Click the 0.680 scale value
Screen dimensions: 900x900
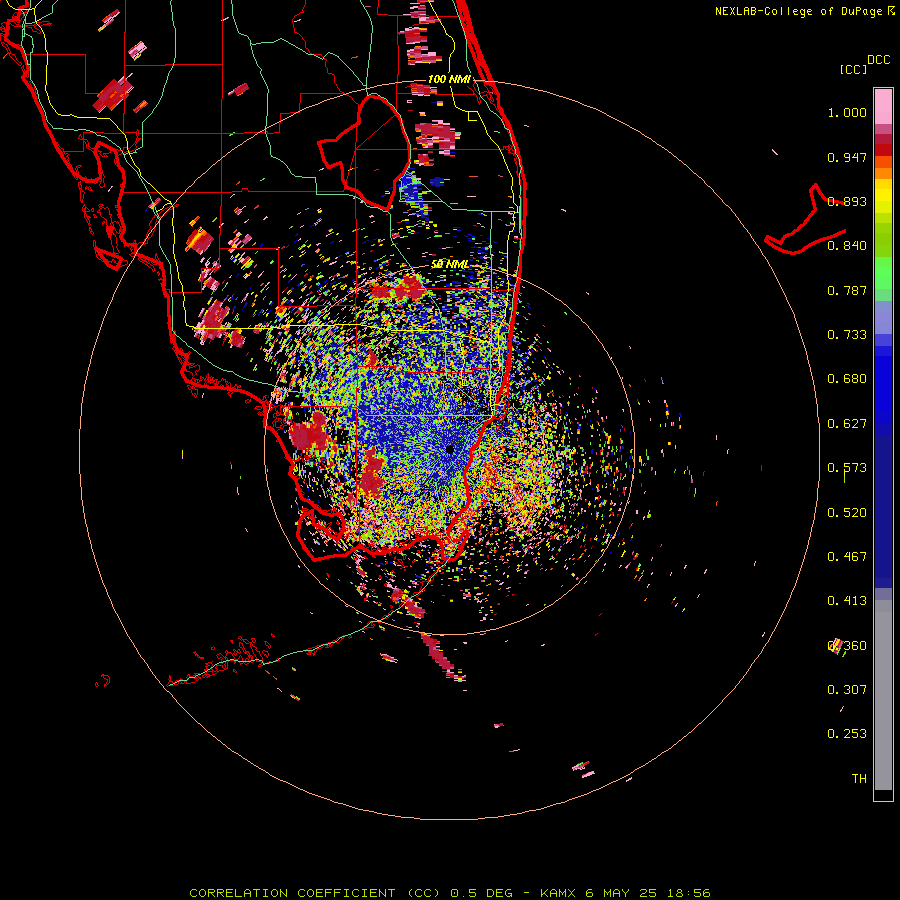click(847, 379)
